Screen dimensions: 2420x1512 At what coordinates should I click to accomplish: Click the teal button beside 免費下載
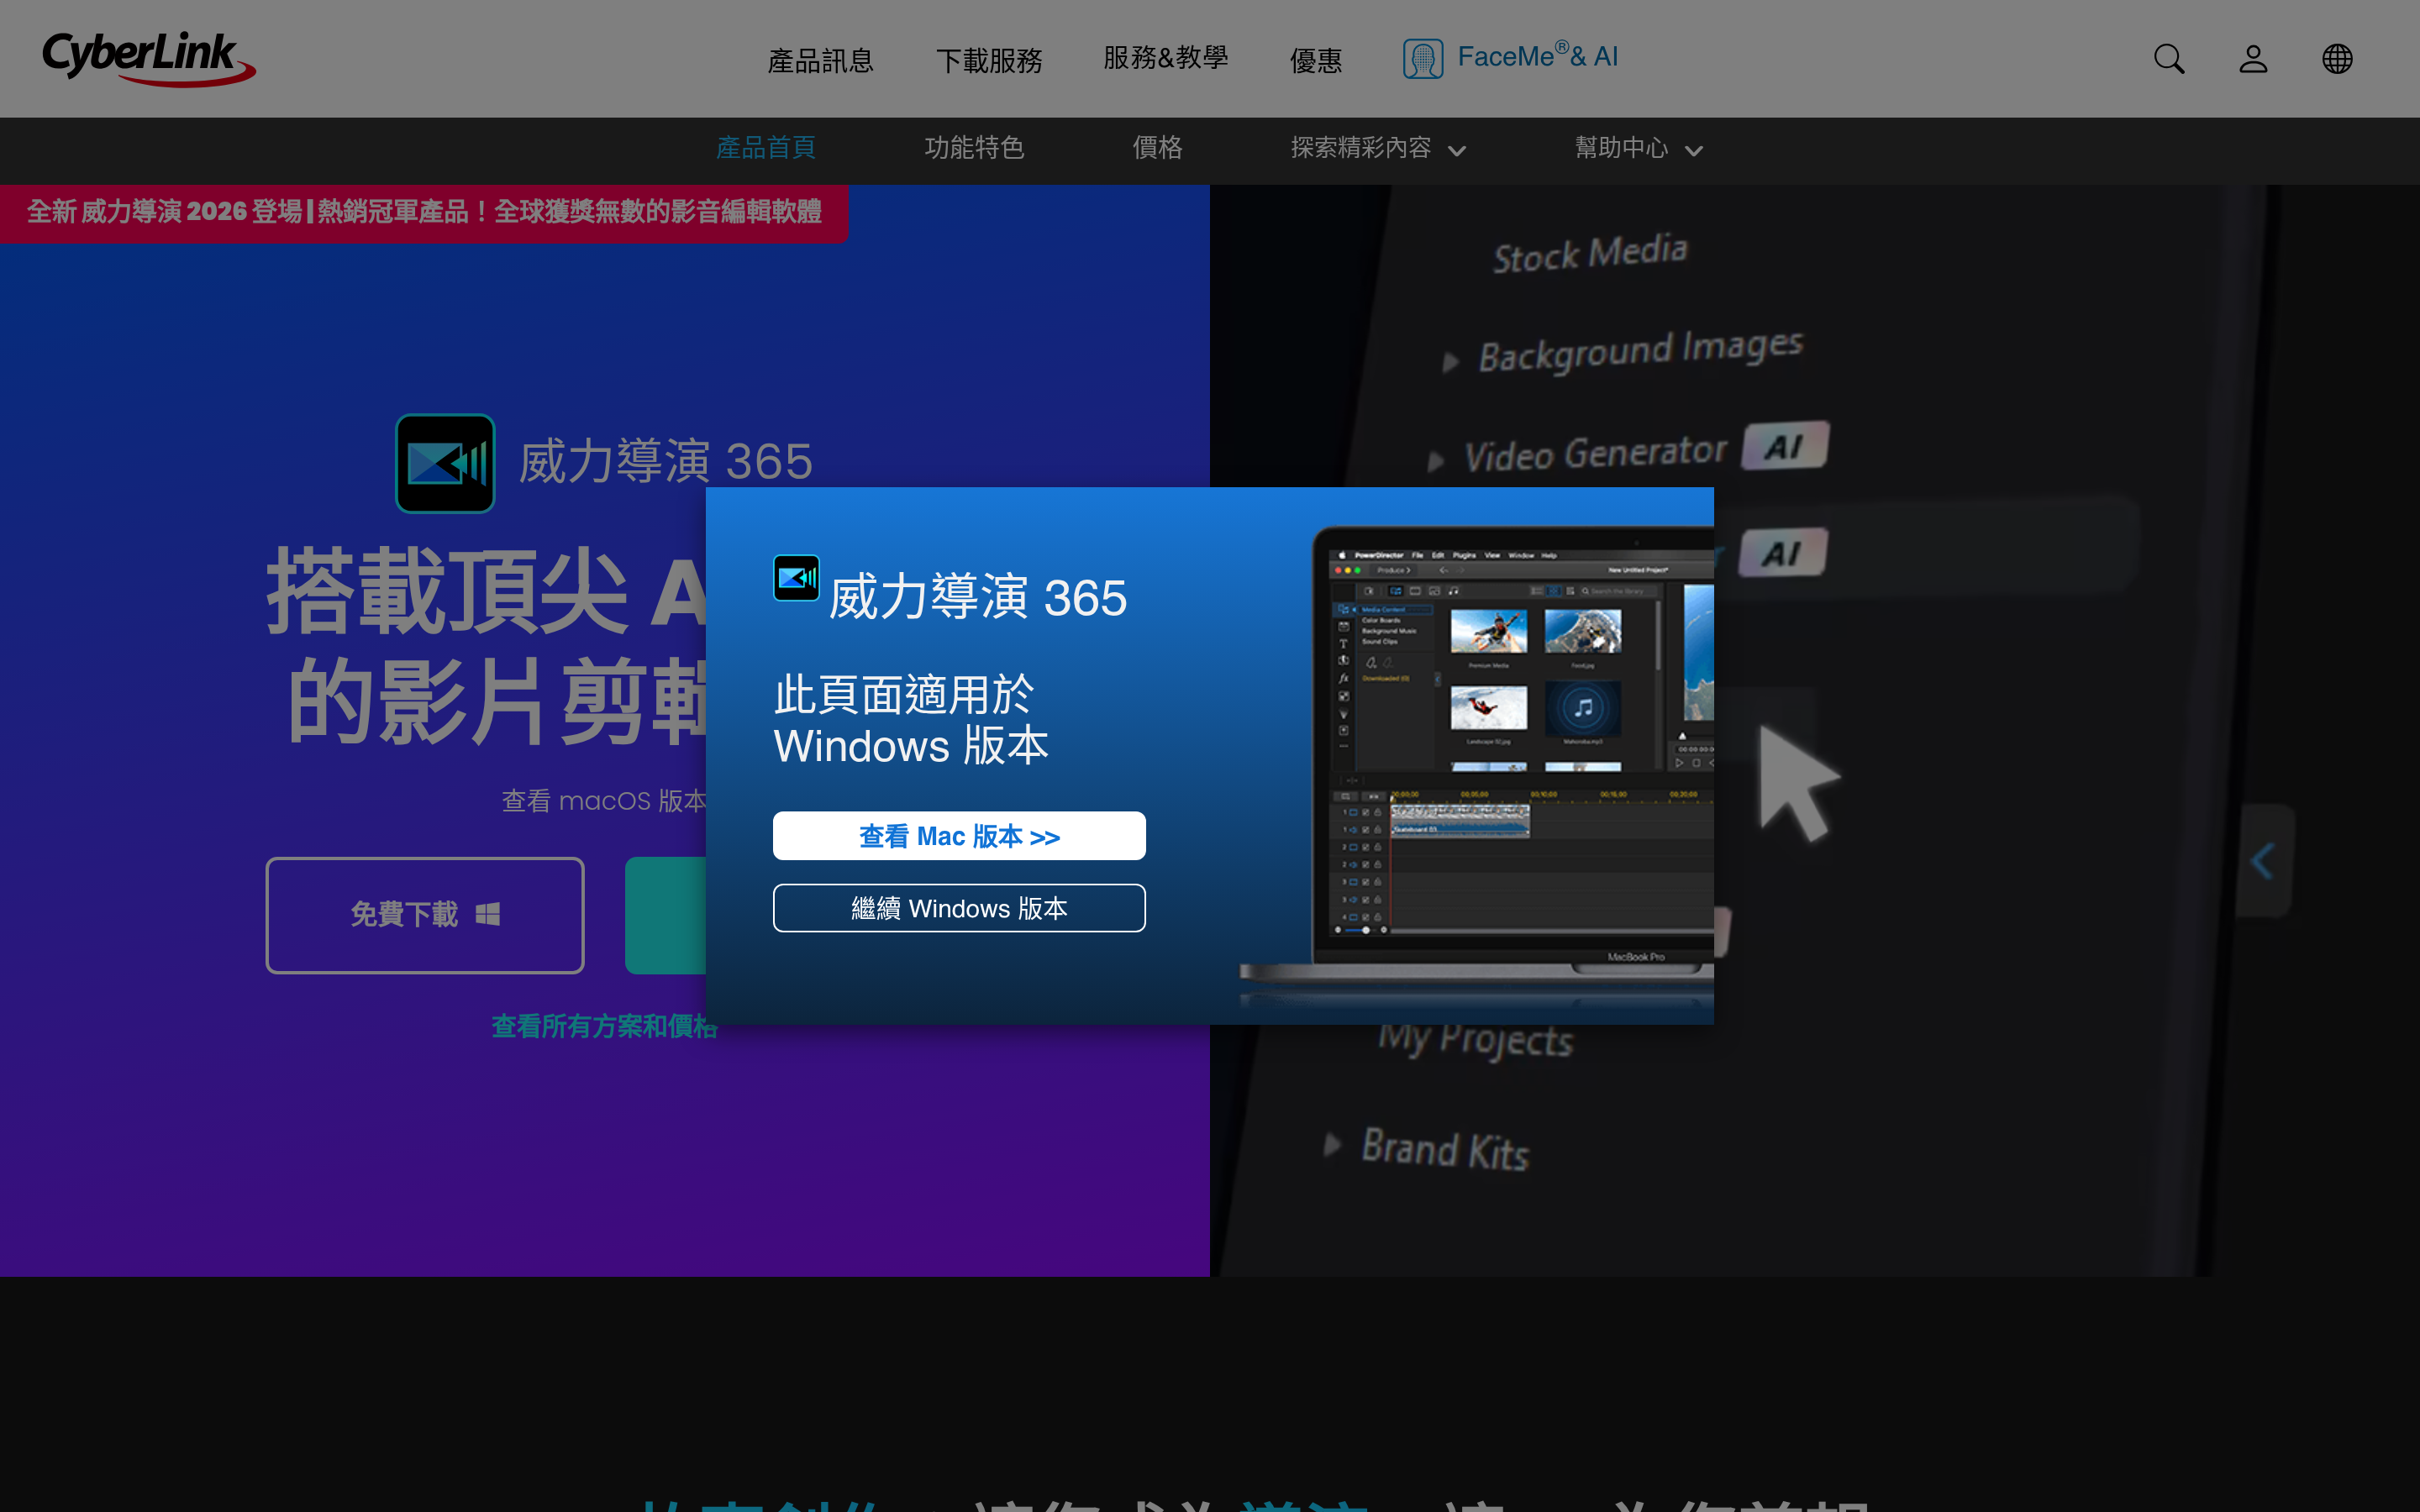tap(666, 915)
